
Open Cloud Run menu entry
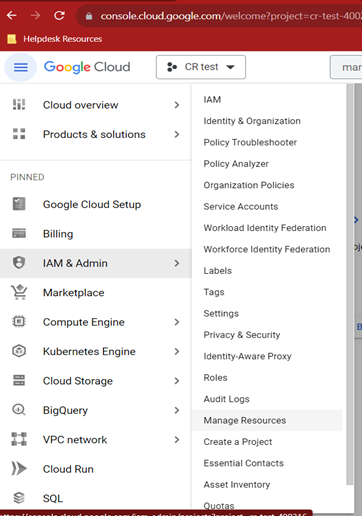(96, 469)
